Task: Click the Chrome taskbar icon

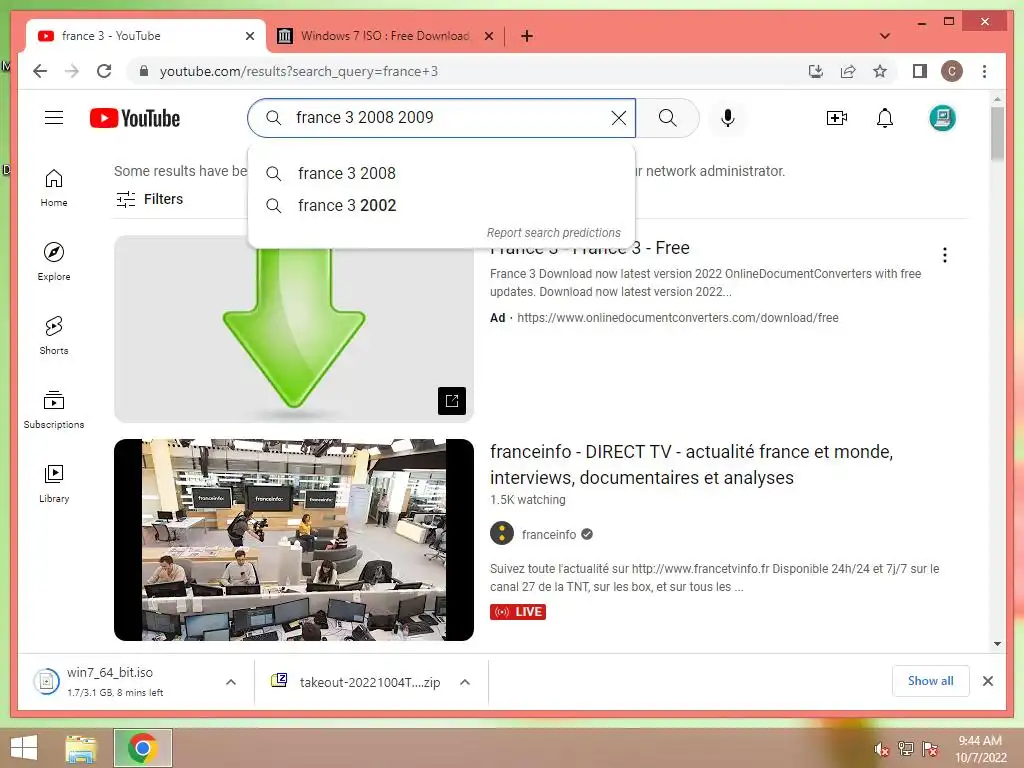Action: coord(143,748)
